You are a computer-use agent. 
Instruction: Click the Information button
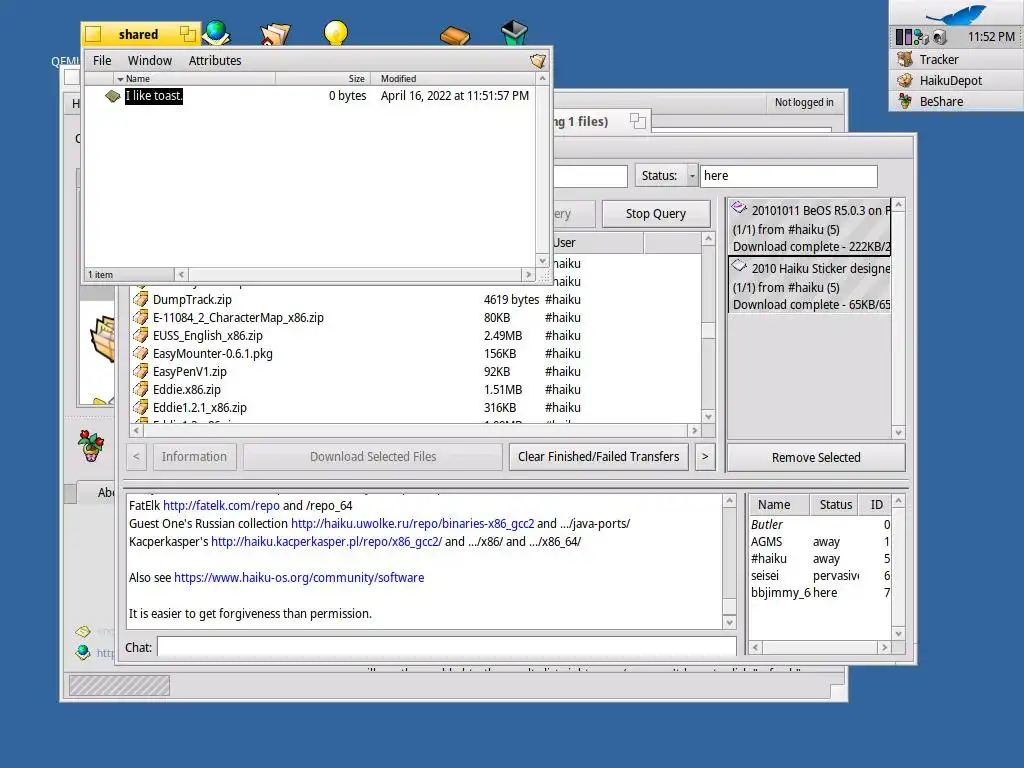tap(194, 456)
